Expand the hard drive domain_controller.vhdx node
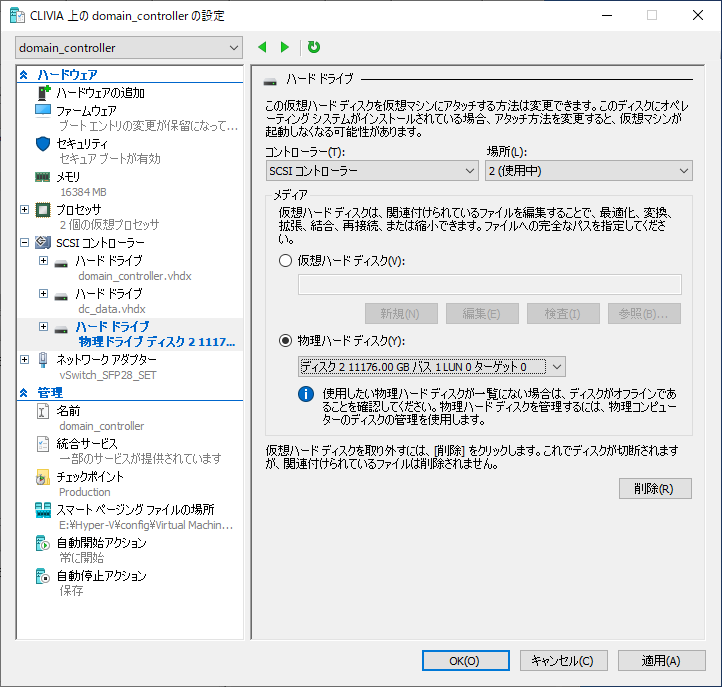Screen dimensions: 722x687 [x=43, y=261]
